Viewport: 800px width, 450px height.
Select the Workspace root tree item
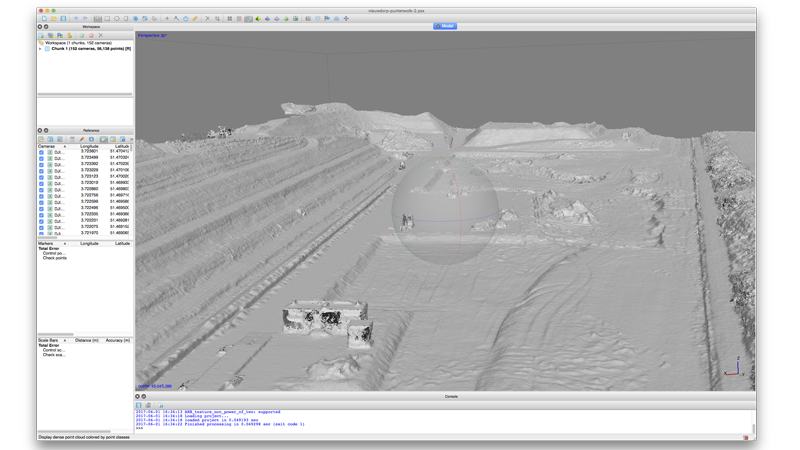tap(78, 43)
